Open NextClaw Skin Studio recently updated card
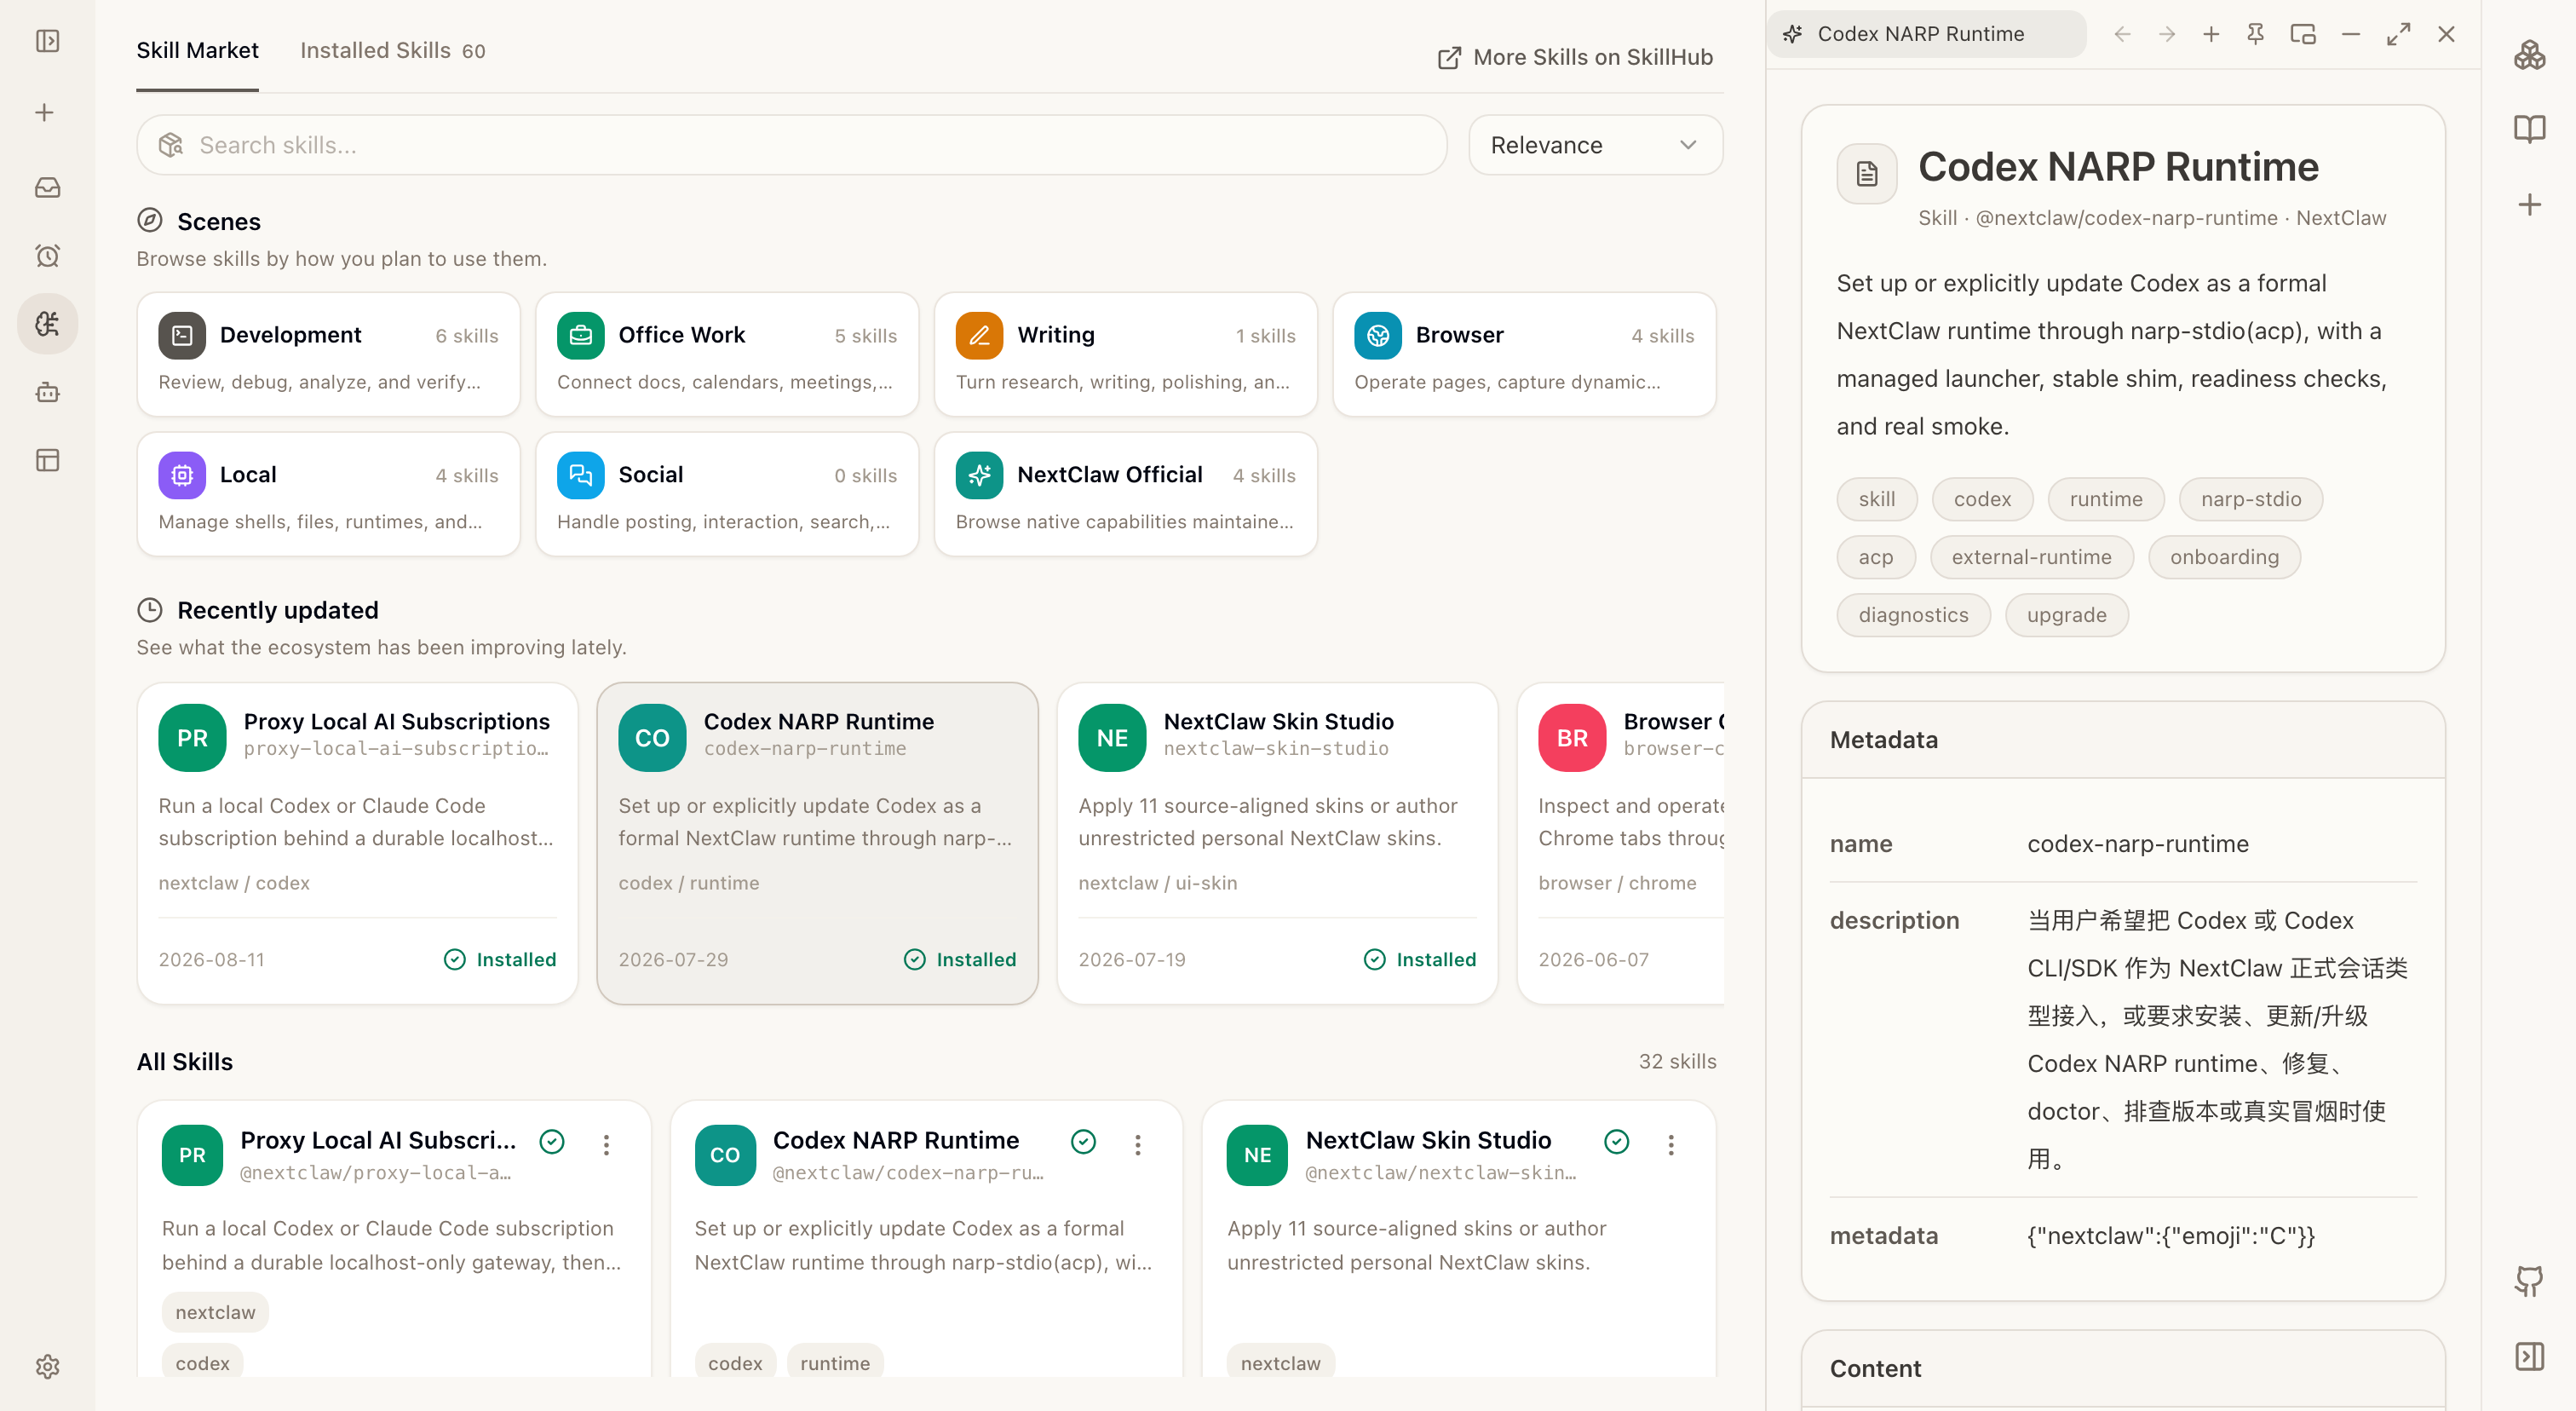Image resolution: width=2576 pixels, height=1411 pixels. tap(1277, 843)
